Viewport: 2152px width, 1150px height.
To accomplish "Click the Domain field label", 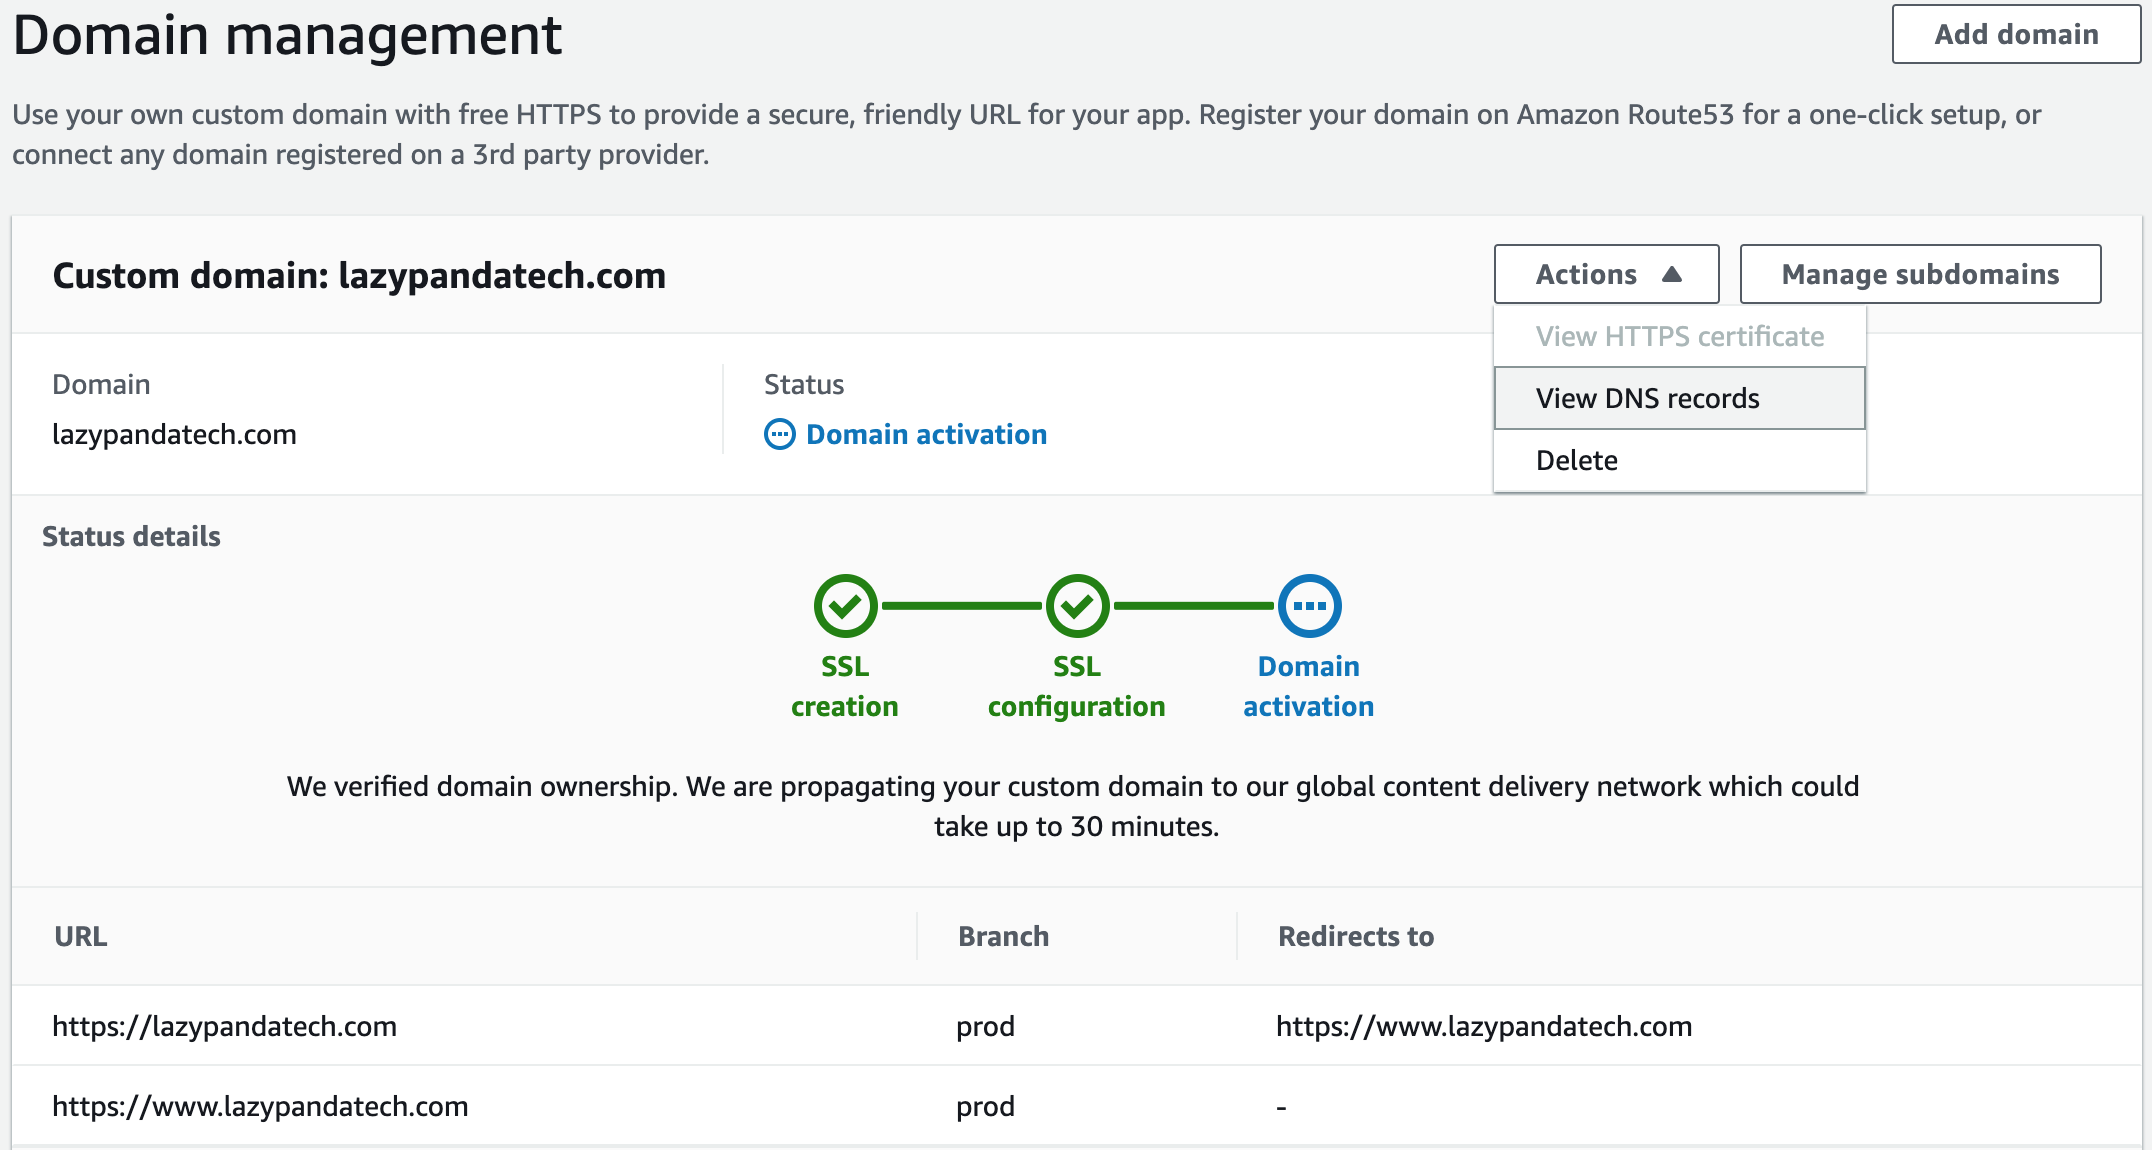I will point(101,384).
